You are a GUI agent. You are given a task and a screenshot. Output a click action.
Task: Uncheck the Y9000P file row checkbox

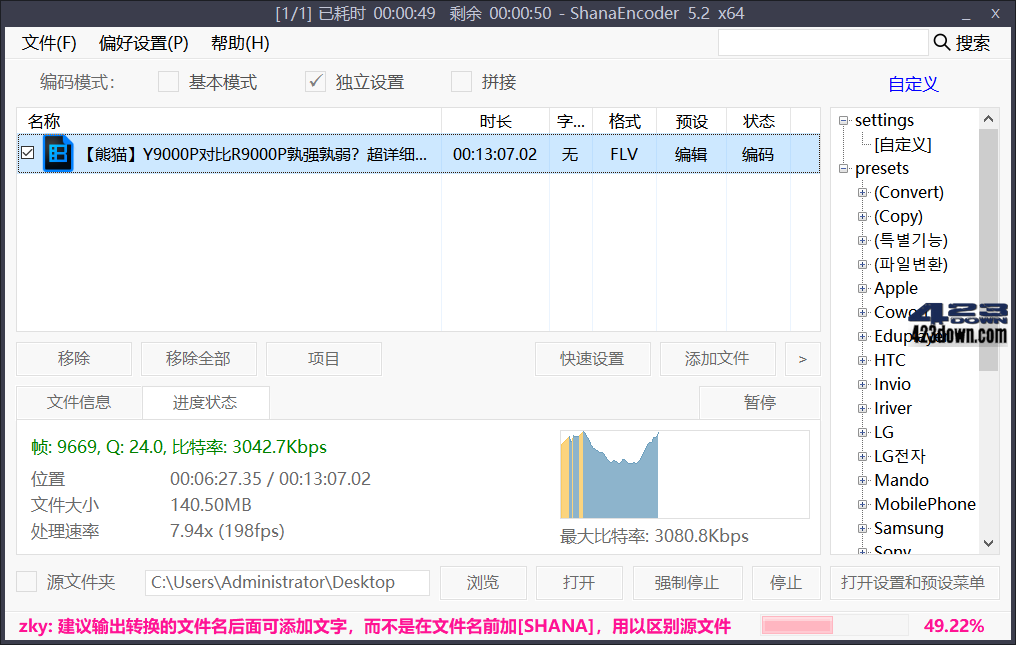pyautogui.click(x=27, y=154)
